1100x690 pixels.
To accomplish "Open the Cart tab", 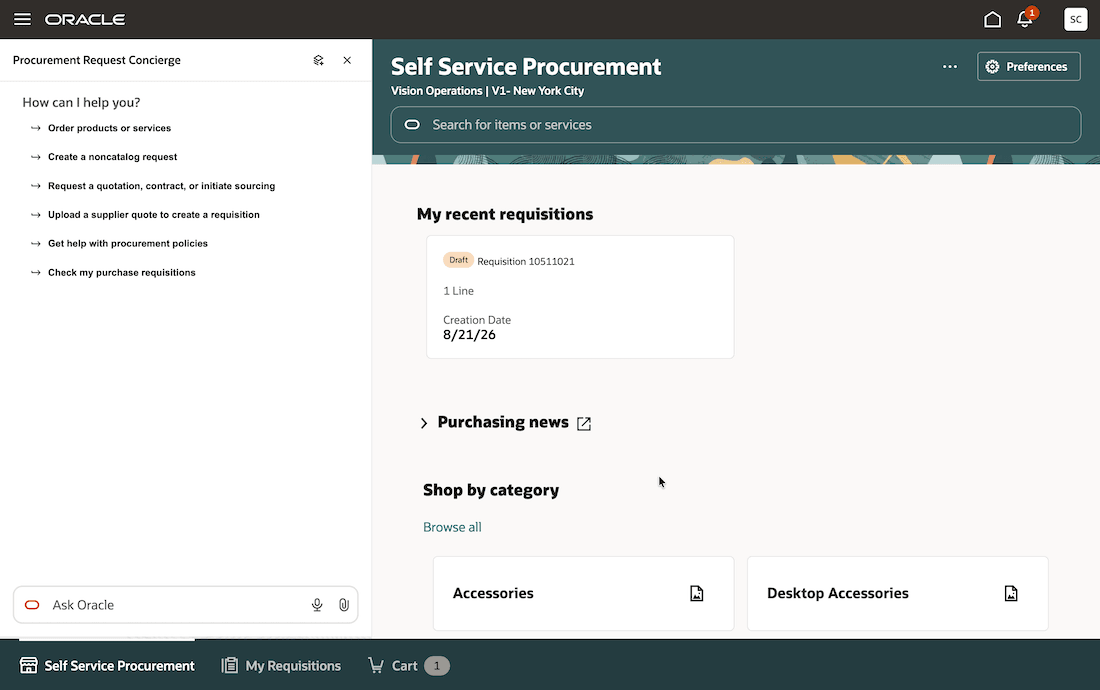I will coord(408,665).
